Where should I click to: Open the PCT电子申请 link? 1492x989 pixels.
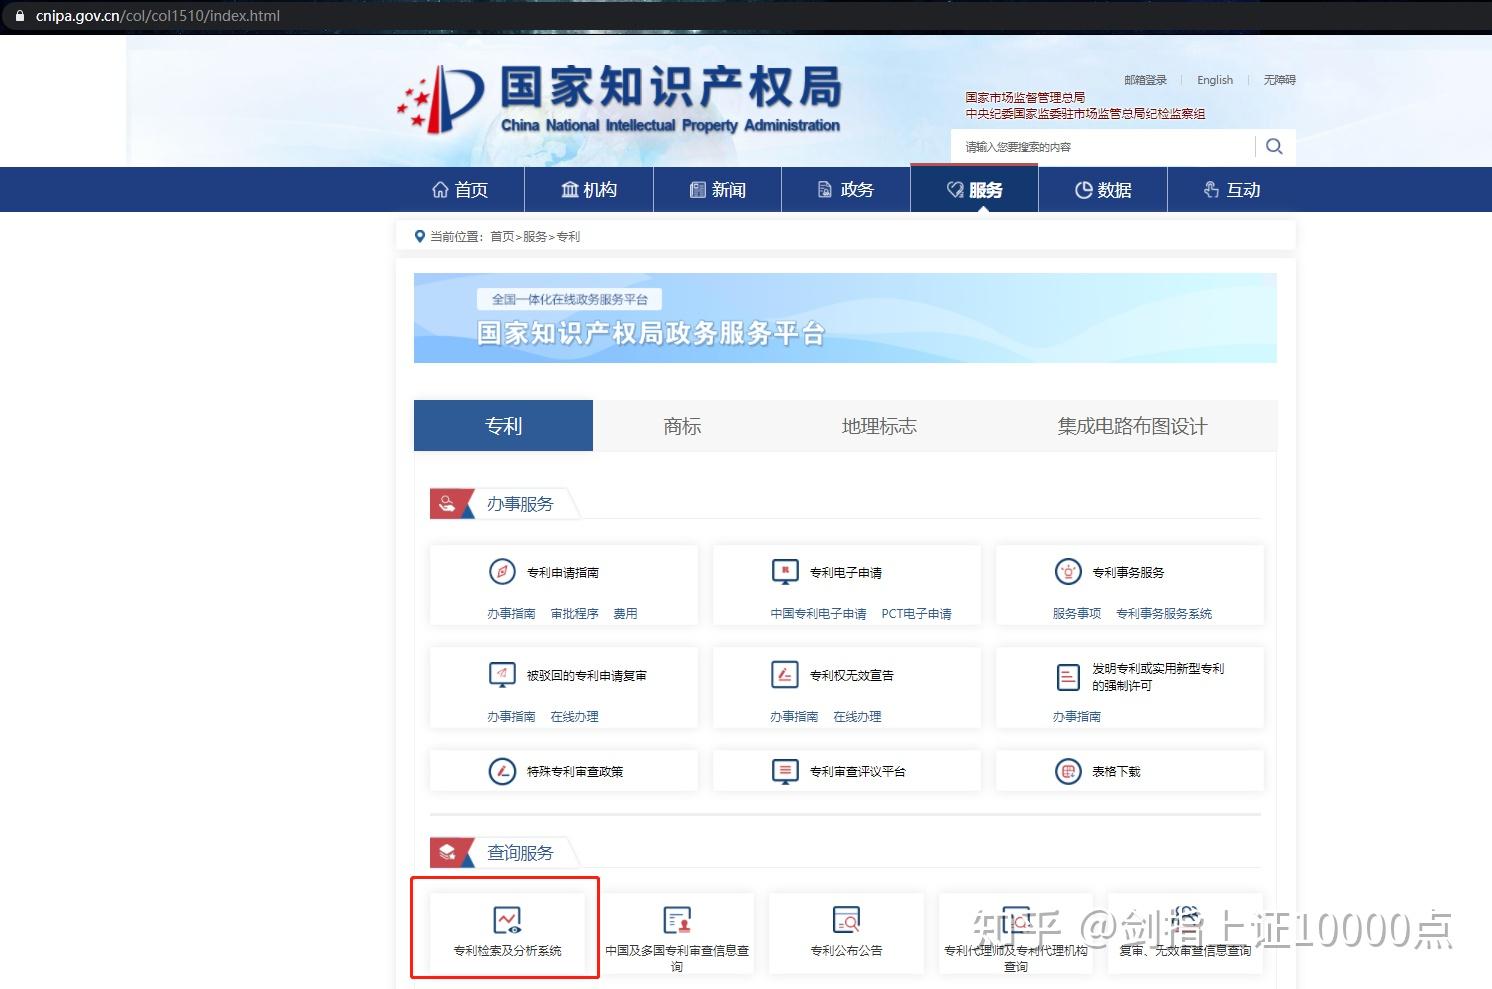(x=916, y=613)
